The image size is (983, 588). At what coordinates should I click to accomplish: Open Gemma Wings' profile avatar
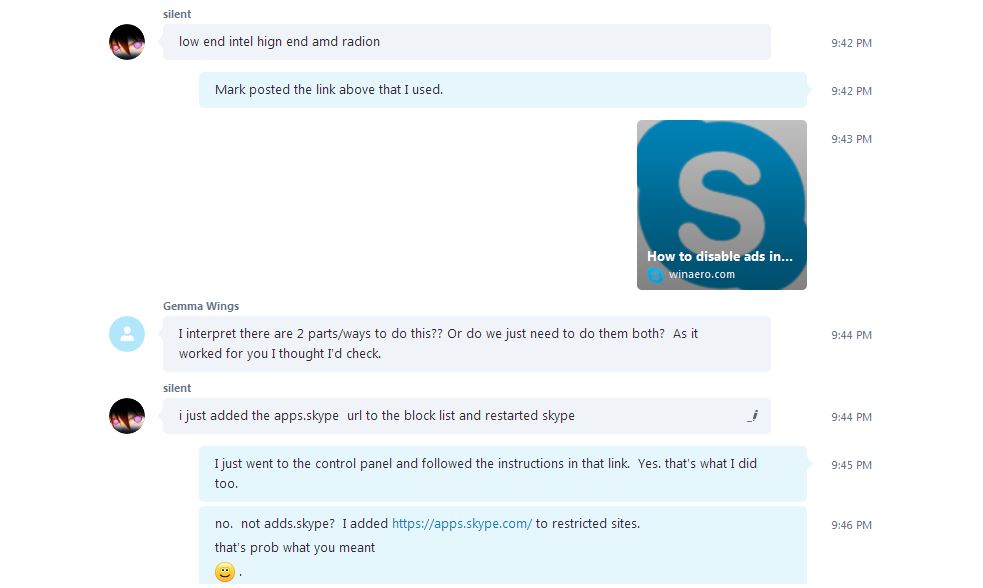127,334
